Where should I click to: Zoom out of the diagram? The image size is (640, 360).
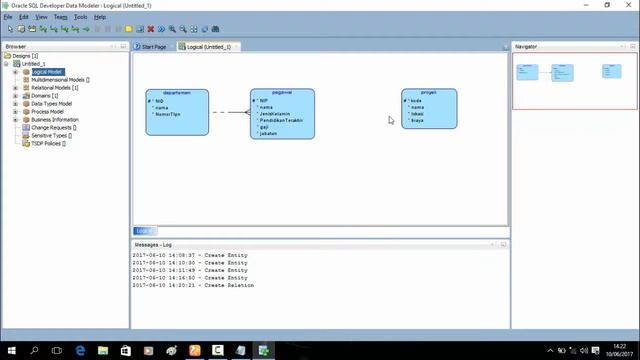[183, 29]
